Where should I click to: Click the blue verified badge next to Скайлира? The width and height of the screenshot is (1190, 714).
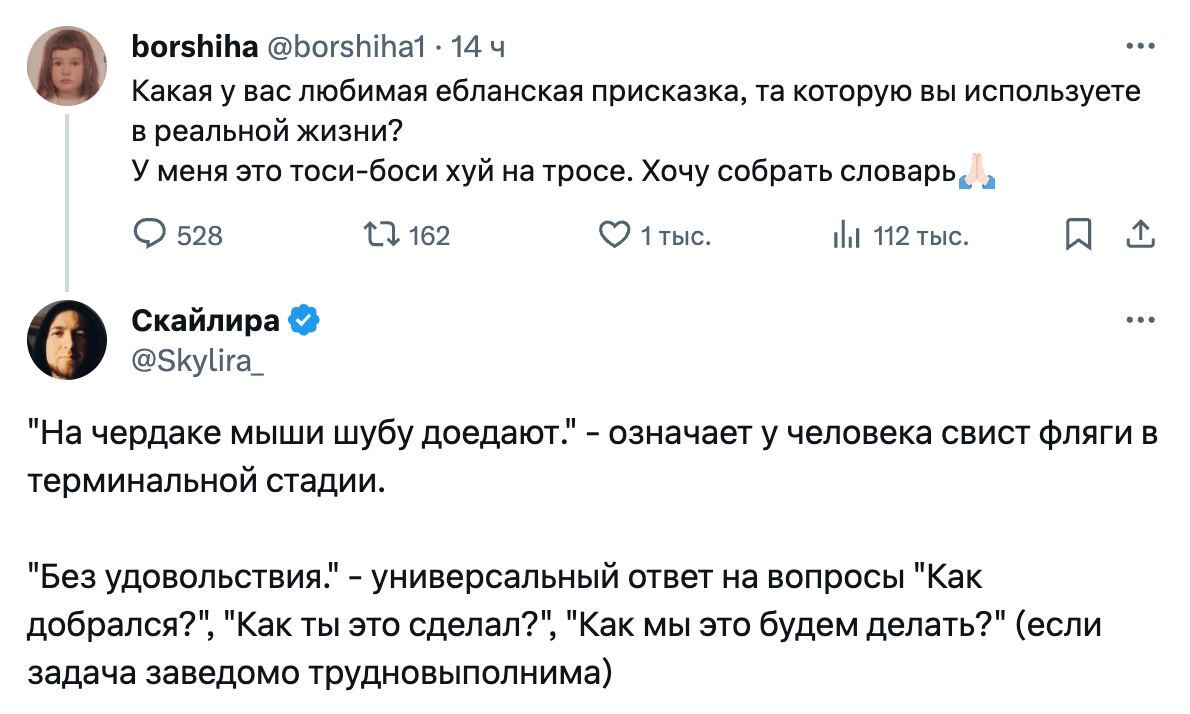point(304,321)
